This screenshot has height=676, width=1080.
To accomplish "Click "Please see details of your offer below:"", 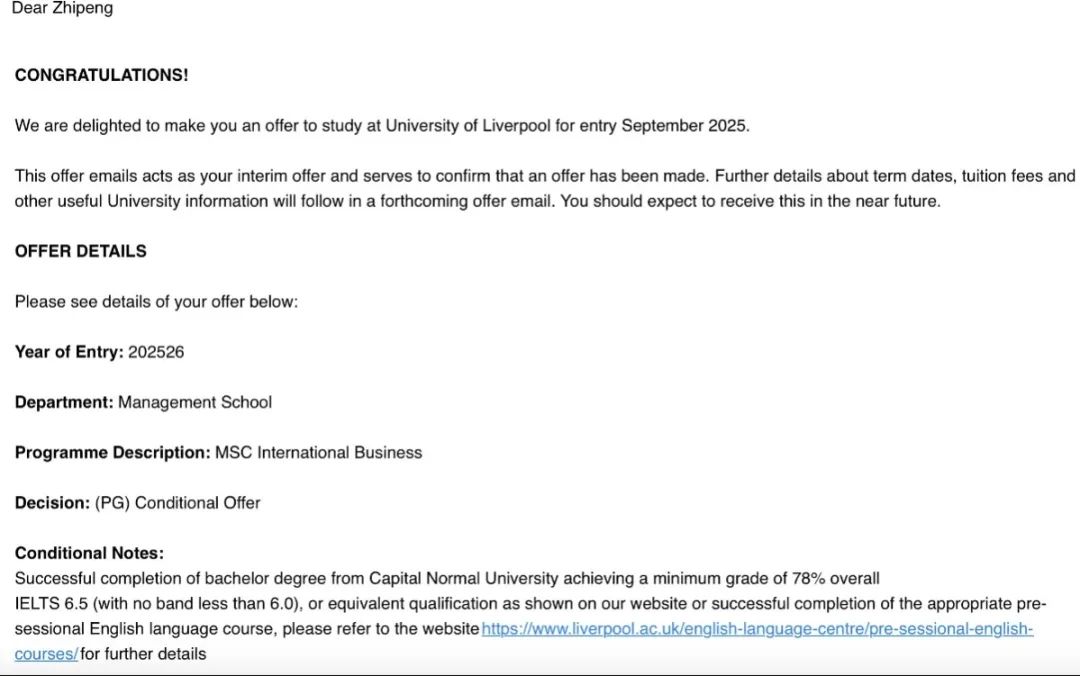I will (x=156, y=301).
